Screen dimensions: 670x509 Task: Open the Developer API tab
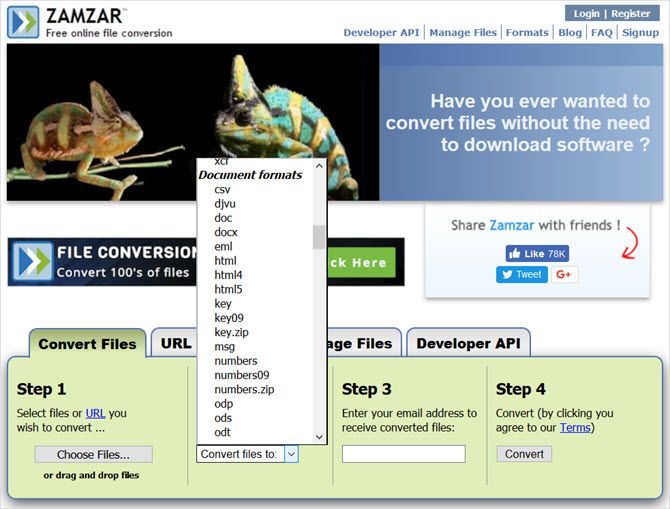pyautogui.click(x=468, y=344)
